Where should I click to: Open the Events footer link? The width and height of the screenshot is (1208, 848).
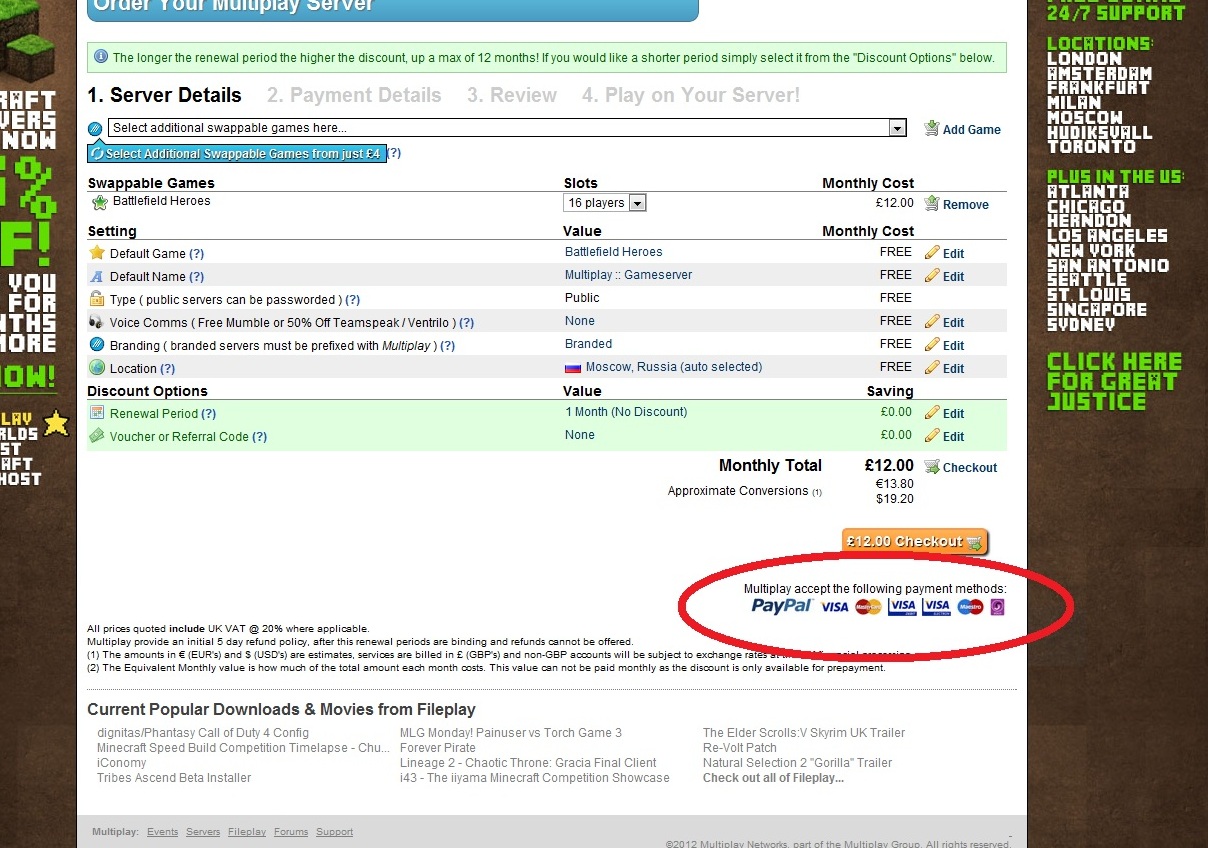point(162,832)
